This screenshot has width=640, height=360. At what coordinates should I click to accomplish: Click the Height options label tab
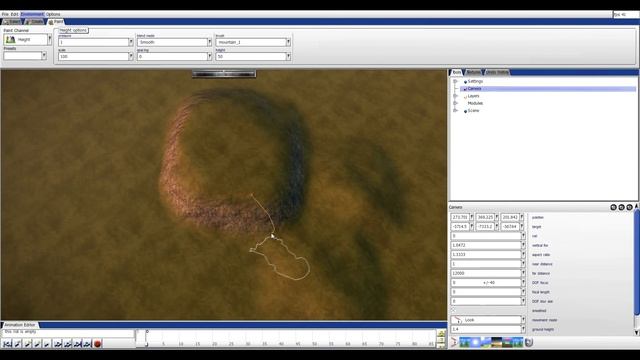(x=73, y=30)
